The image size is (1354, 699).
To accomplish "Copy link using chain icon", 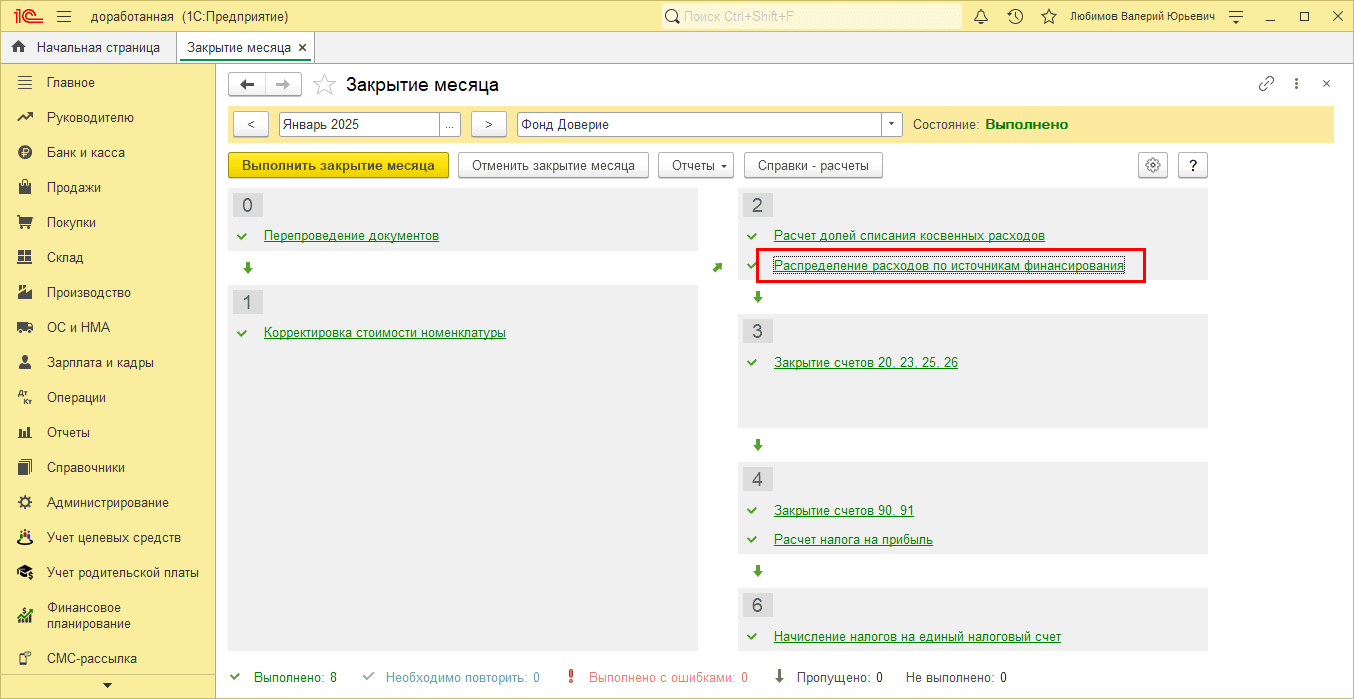I will [x=1266, y=84].
